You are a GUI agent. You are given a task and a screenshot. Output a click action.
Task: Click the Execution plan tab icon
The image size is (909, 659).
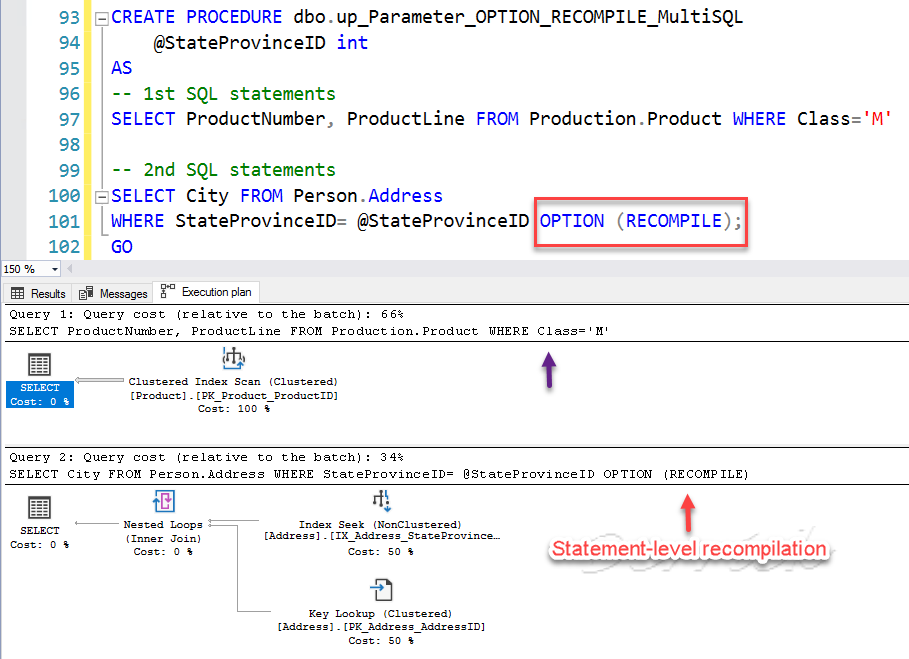click(168, 292)
